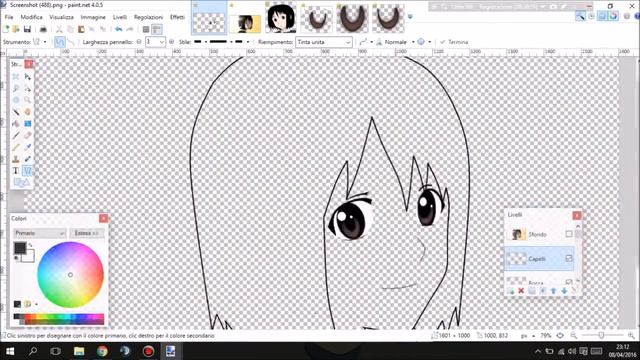Move layer down with blue arrow
Image resolution: width=640 pixels, height=360 pixels.
(564, 291)
